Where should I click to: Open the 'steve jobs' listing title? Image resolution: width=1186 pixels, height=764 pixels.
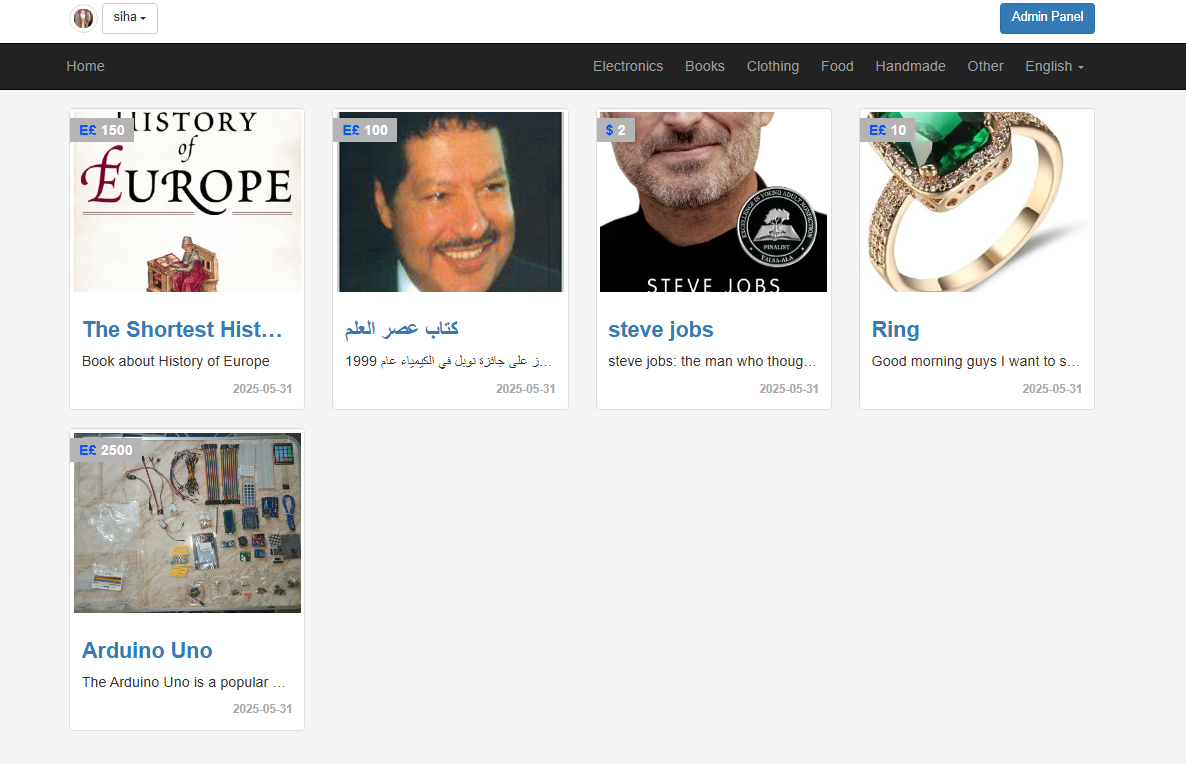click(x=660, y=330)
